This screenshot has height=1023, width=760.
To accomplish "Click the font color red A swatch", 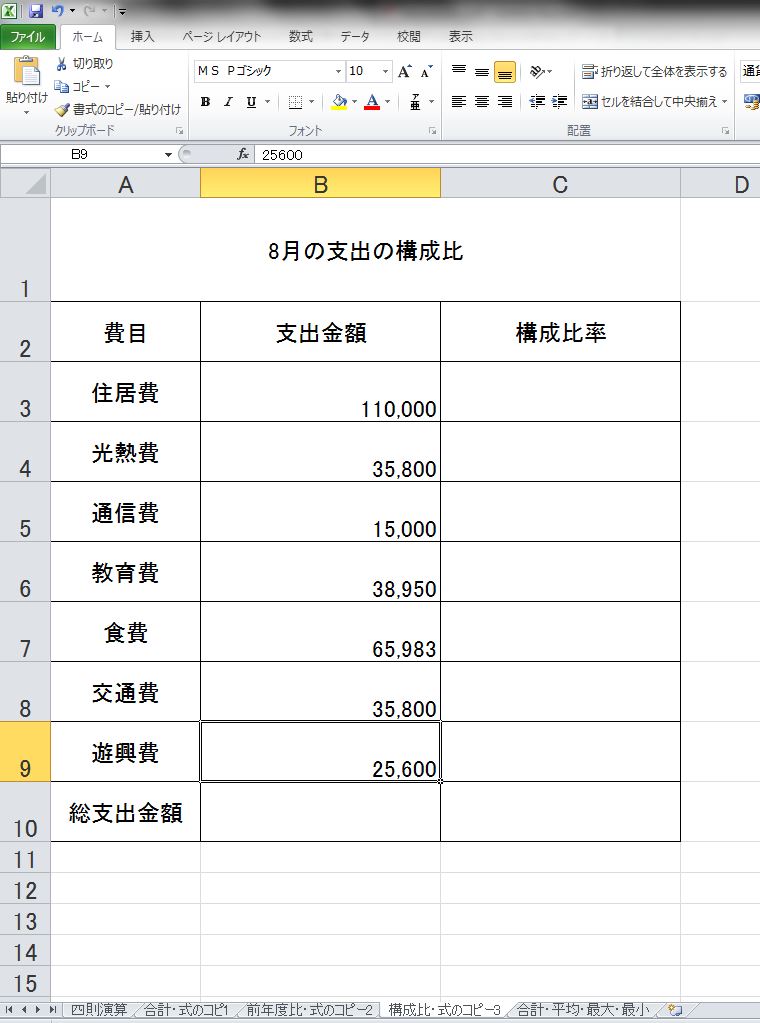I will pyautogui.click(x=372, y=102).
